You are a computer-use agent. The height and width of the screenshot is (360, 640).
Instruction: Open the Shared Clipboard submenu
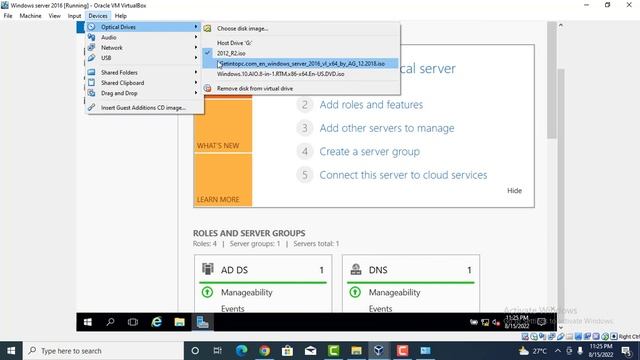click(x=144, y=82)
